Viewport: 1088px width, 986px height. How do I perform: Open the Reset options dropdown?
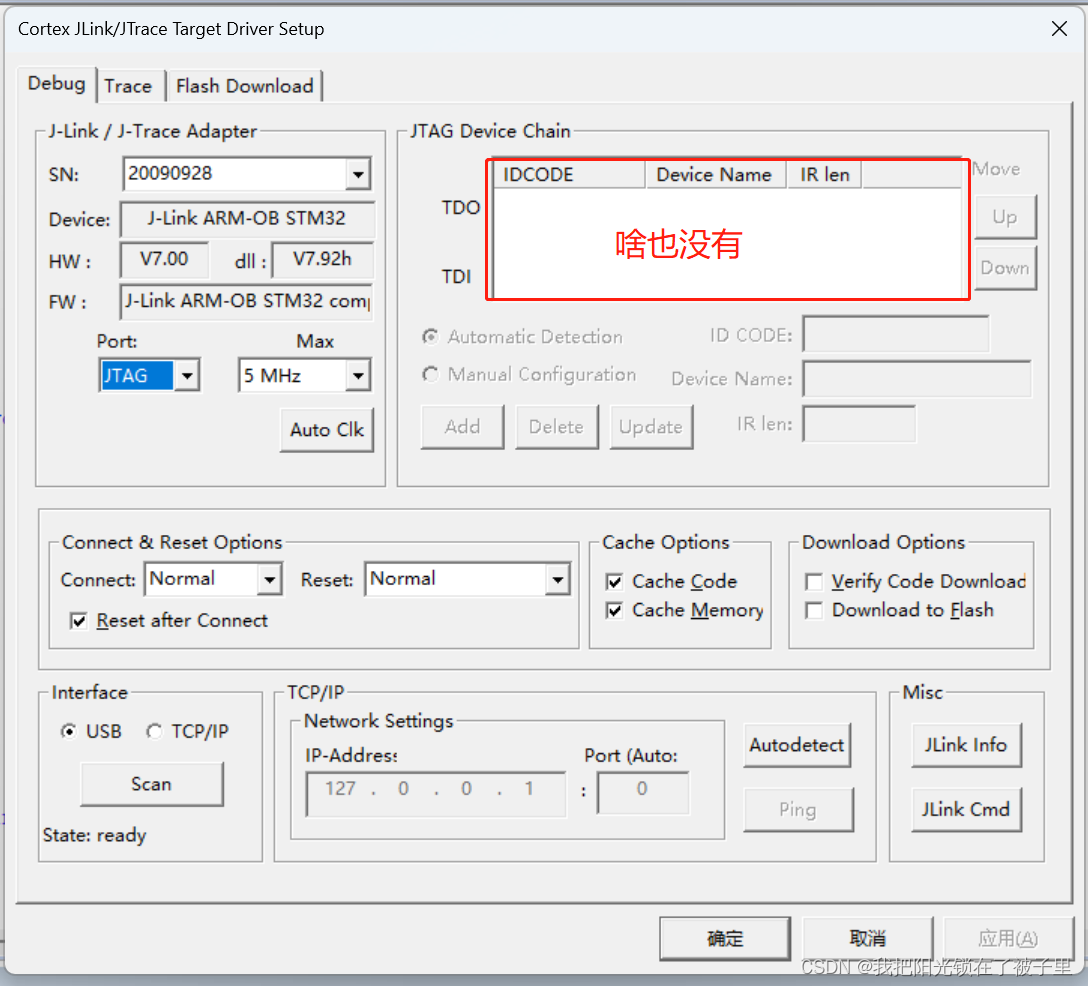click(x=557, y=579)
